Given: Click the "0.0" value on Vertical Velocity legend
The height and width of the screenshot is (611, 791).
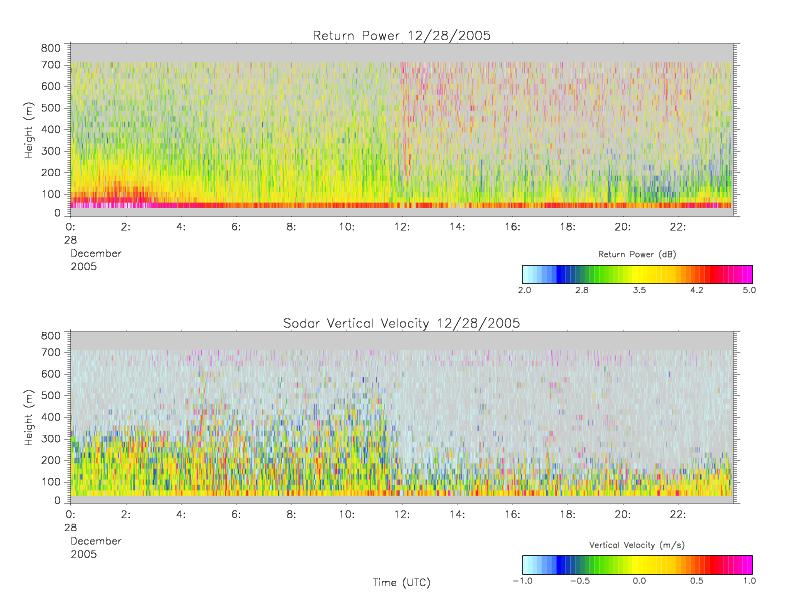Looking at the screenshot, I should click(x=639, y=581).
